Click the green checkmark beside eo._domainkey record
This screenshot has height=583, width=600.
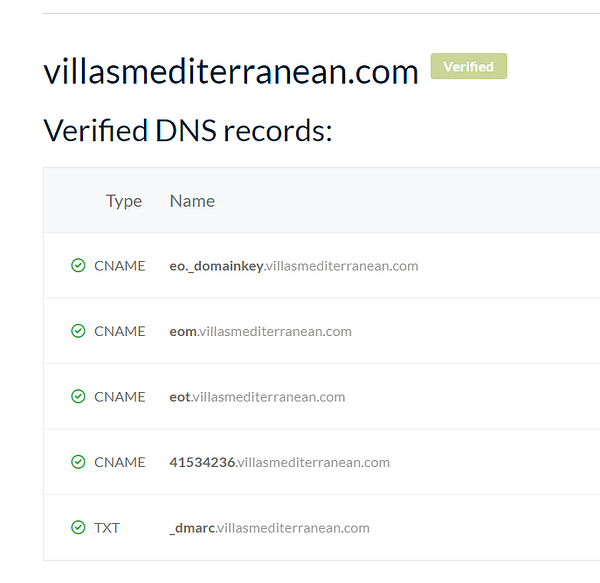click(x=78, y=265)
